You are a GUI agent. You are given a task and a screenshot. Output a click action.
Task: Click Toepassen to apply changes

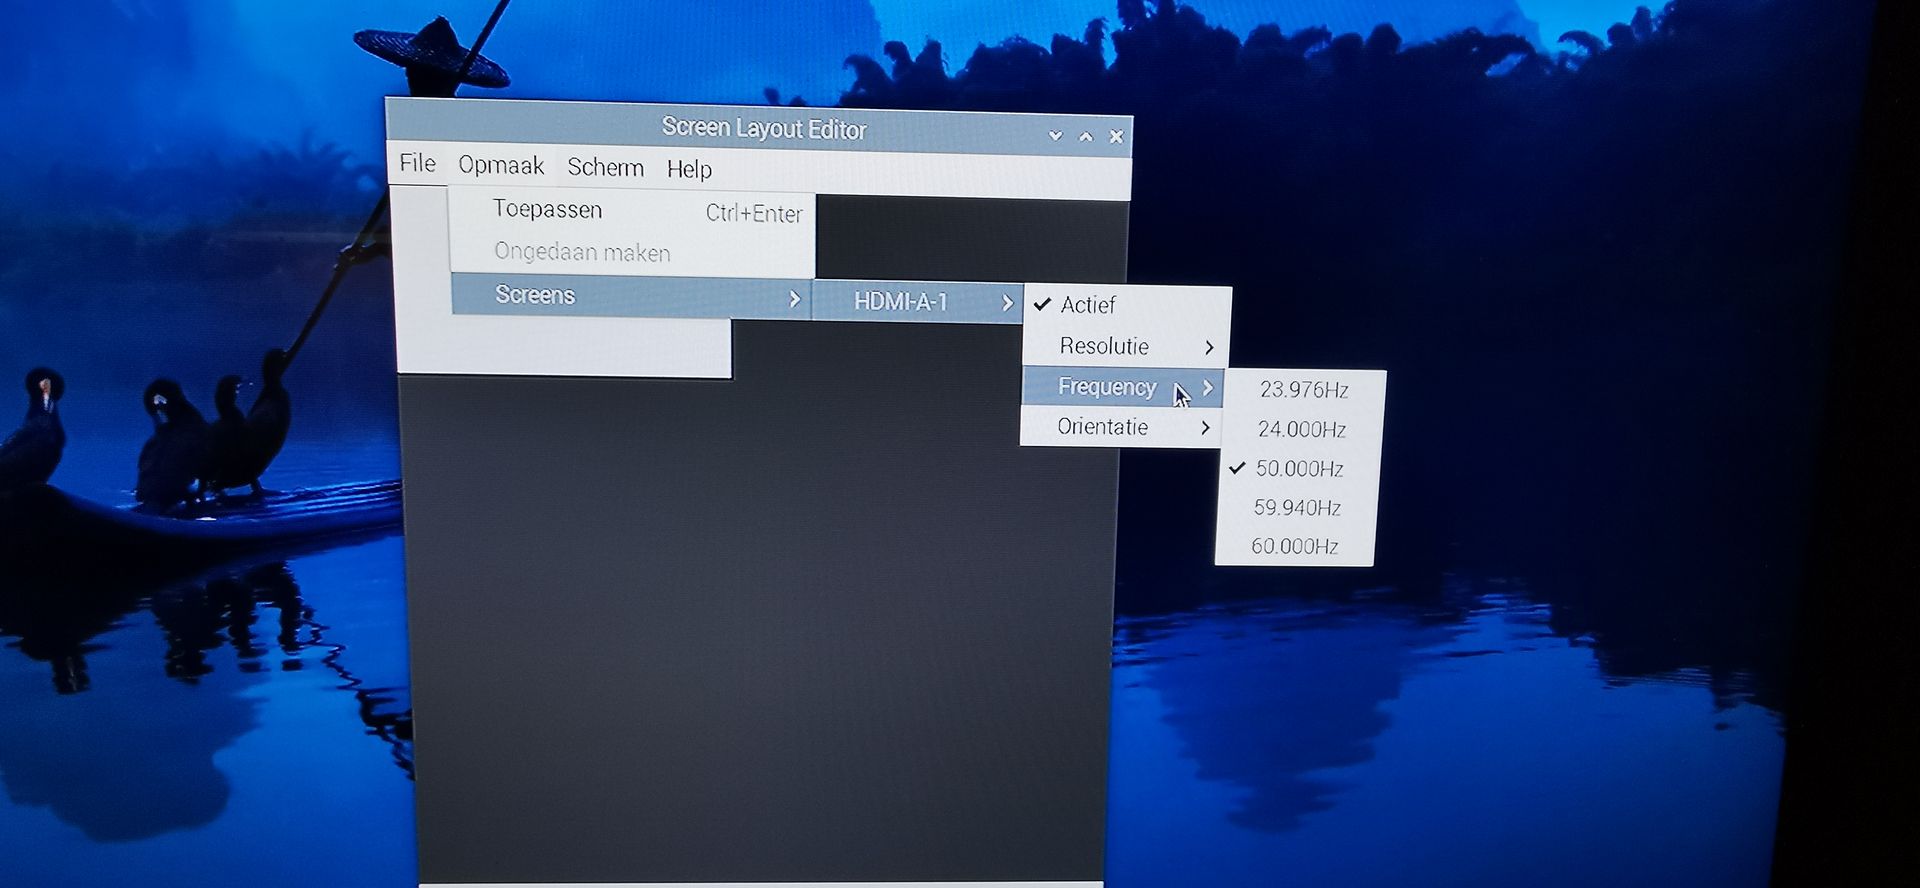547,210
